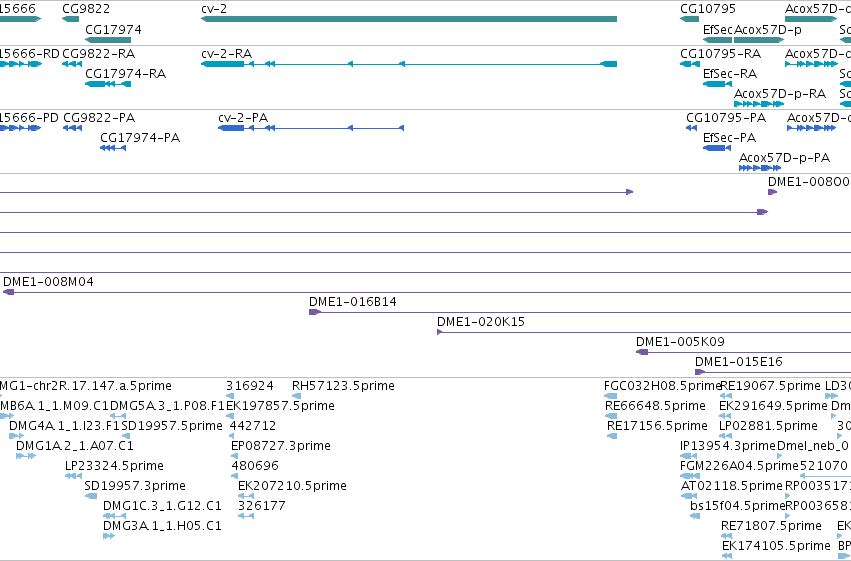
Task: Select transcript label CG10795-RA
Action: tap(720, 54)
